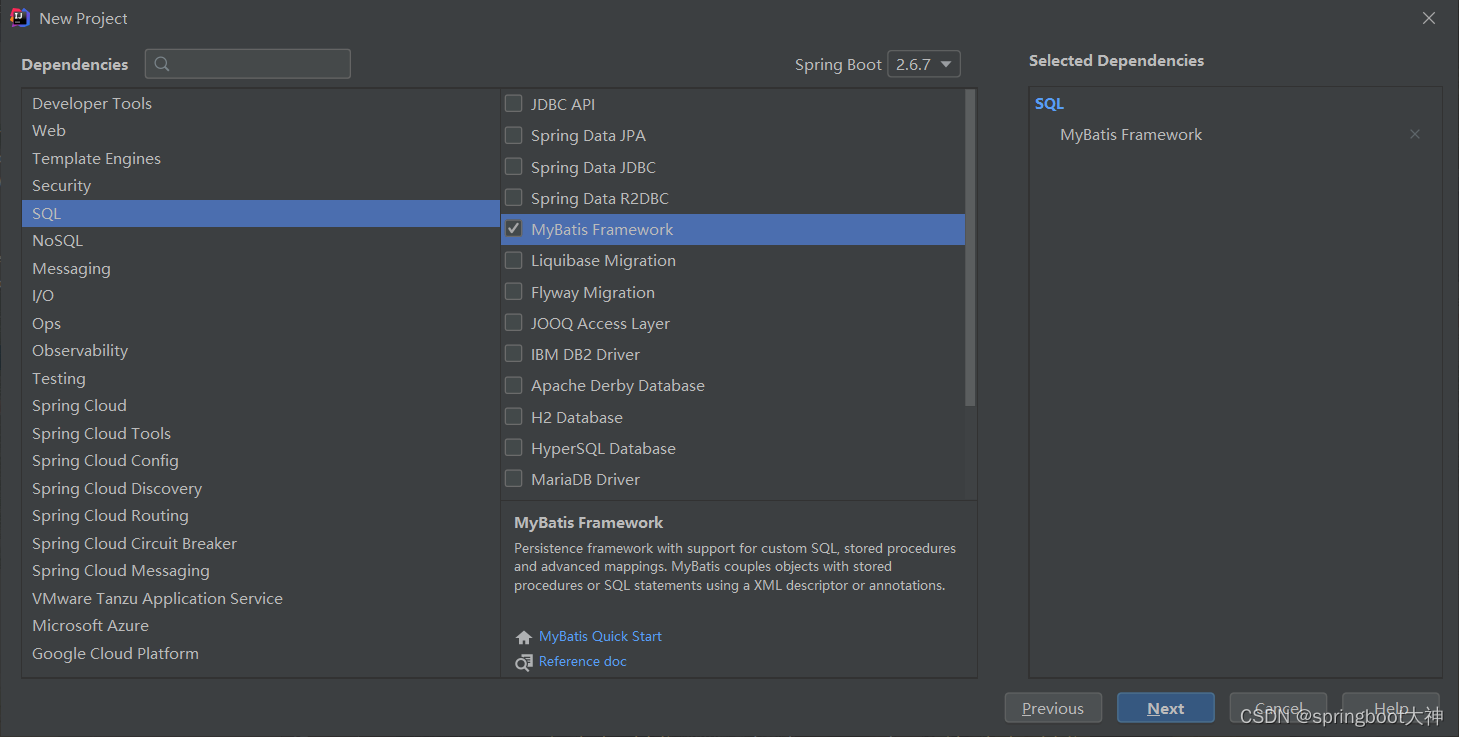Screen dimensions: 1459x737
Task: Remove MyBatis Framework with the x icon
Action: pyautogui.click(x=1415, y=134)
